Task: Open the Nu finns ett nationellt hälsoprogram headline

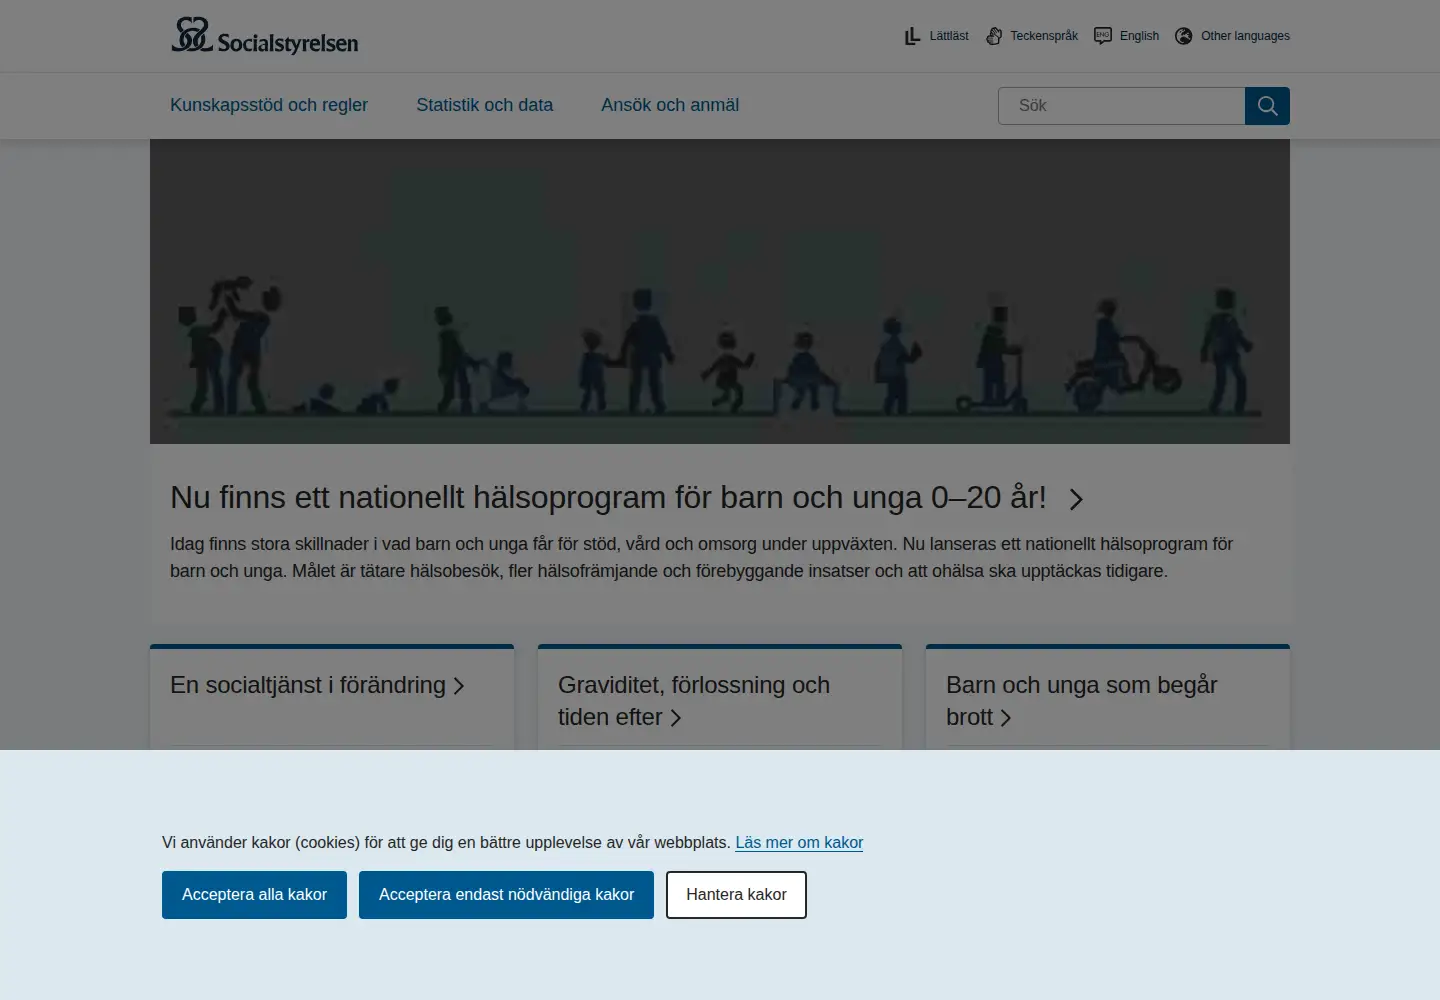Action: (608, 498)
